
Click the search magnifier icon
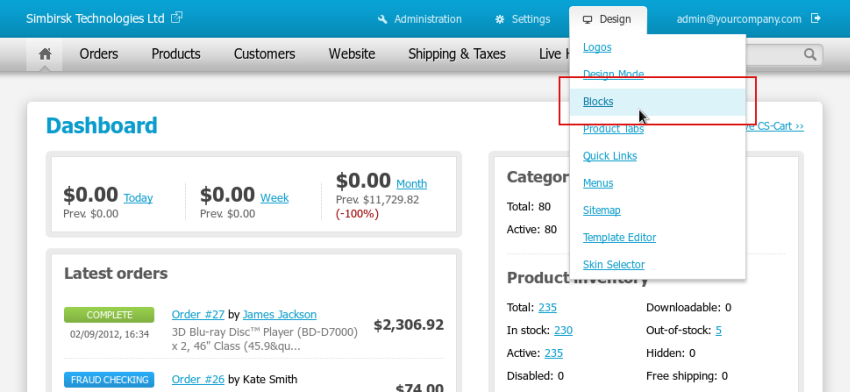[810, 54]
